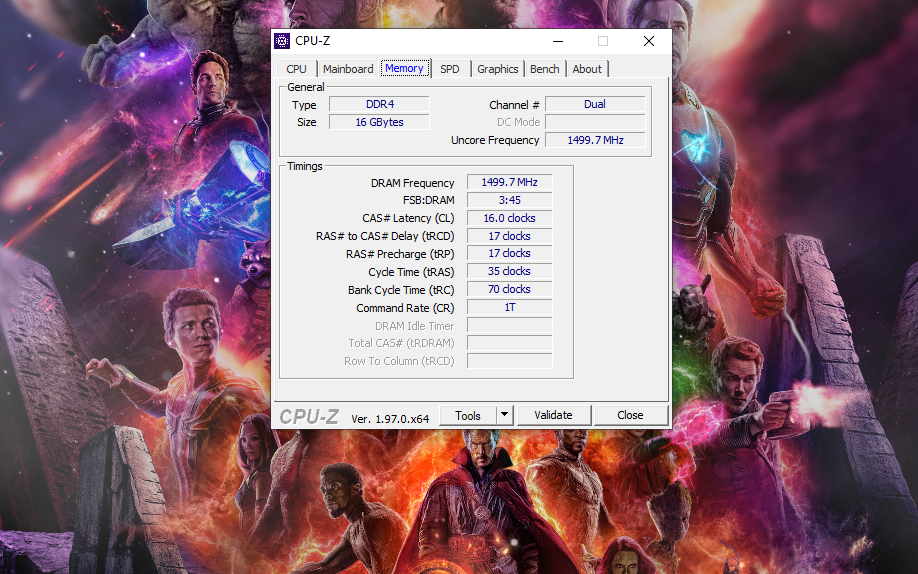The width and height of the screenshot is (918, 574).
Task: Click the empty DRAM Idle Timer field
Action: click(509, 326)
